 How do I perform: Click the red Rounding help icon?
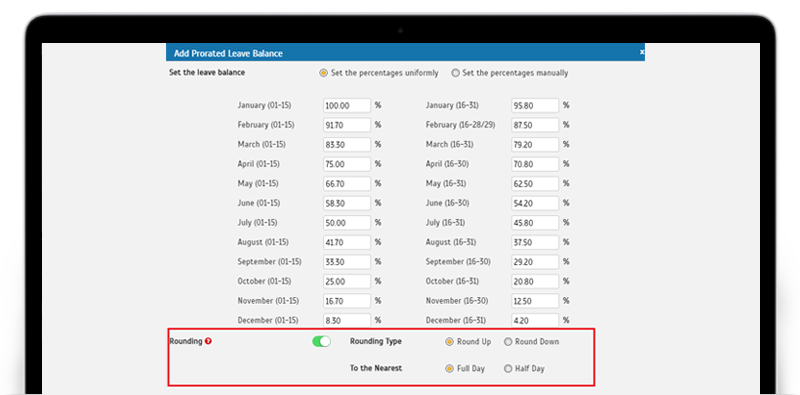[208, 341]
